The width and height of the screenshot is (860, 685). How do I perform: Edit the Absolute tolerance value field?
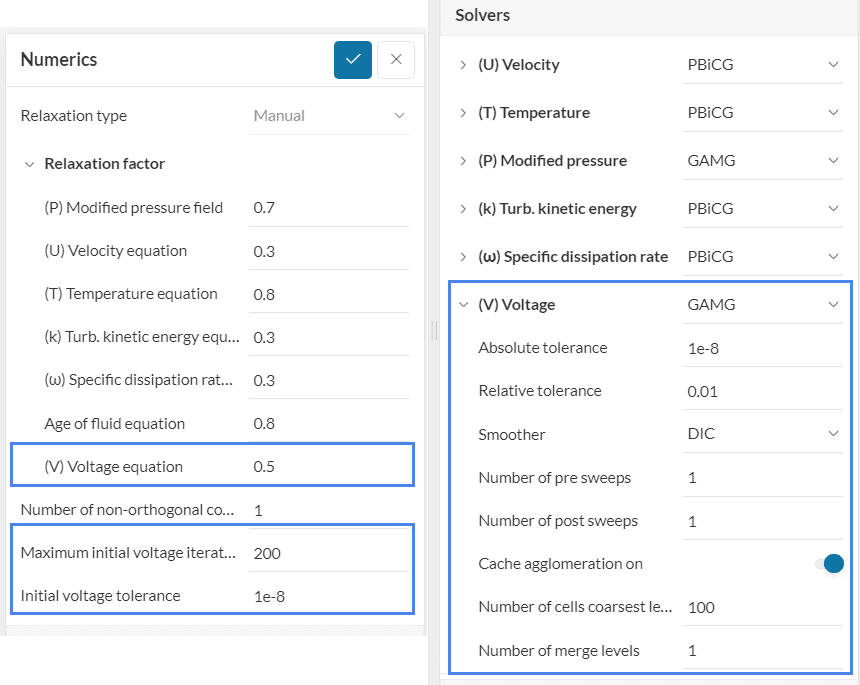point(763,348)
